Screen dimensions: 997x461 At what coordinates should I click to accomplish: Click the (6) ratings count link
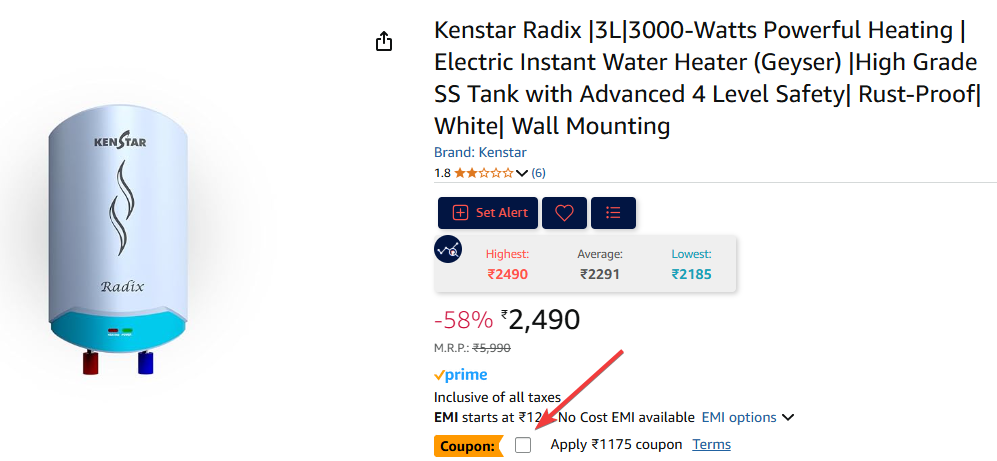click(x=538, y=173)
